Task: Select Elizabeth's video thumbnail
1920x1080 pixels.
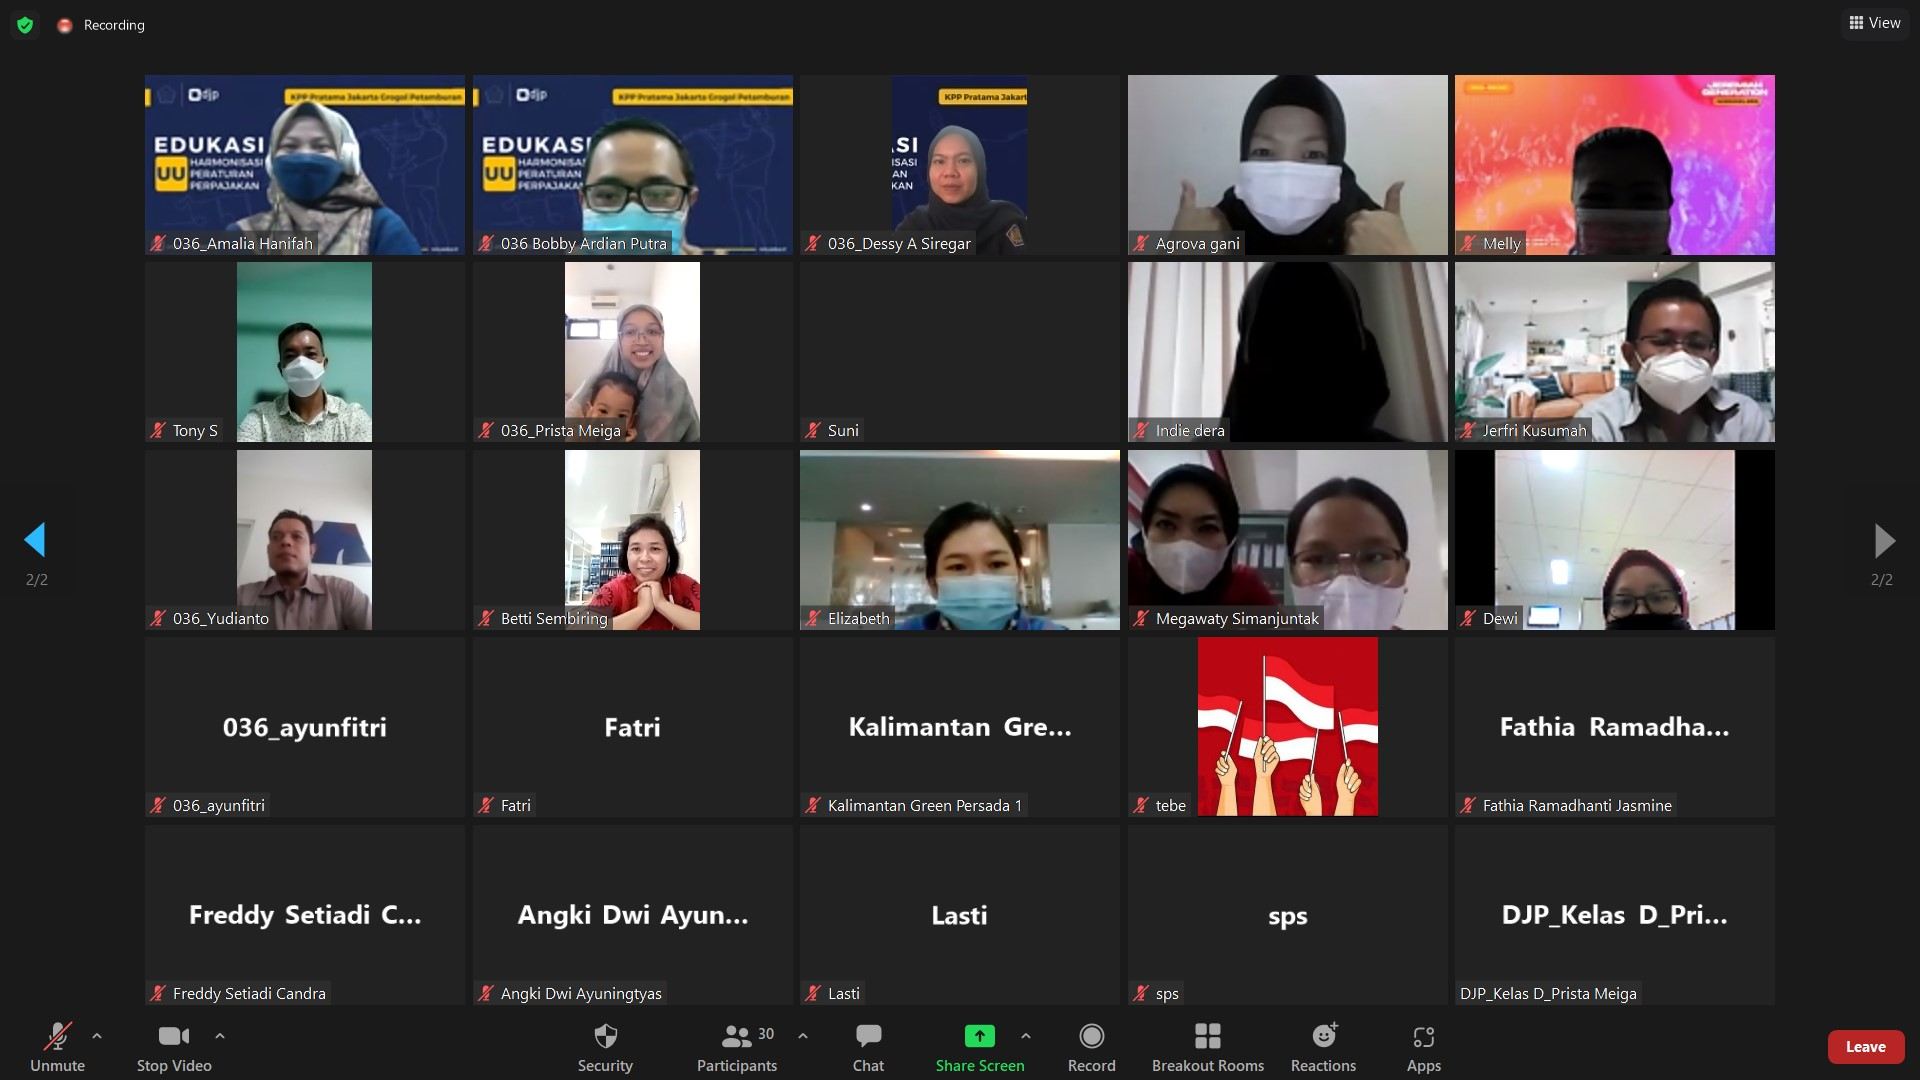Action: coord(959,539)
